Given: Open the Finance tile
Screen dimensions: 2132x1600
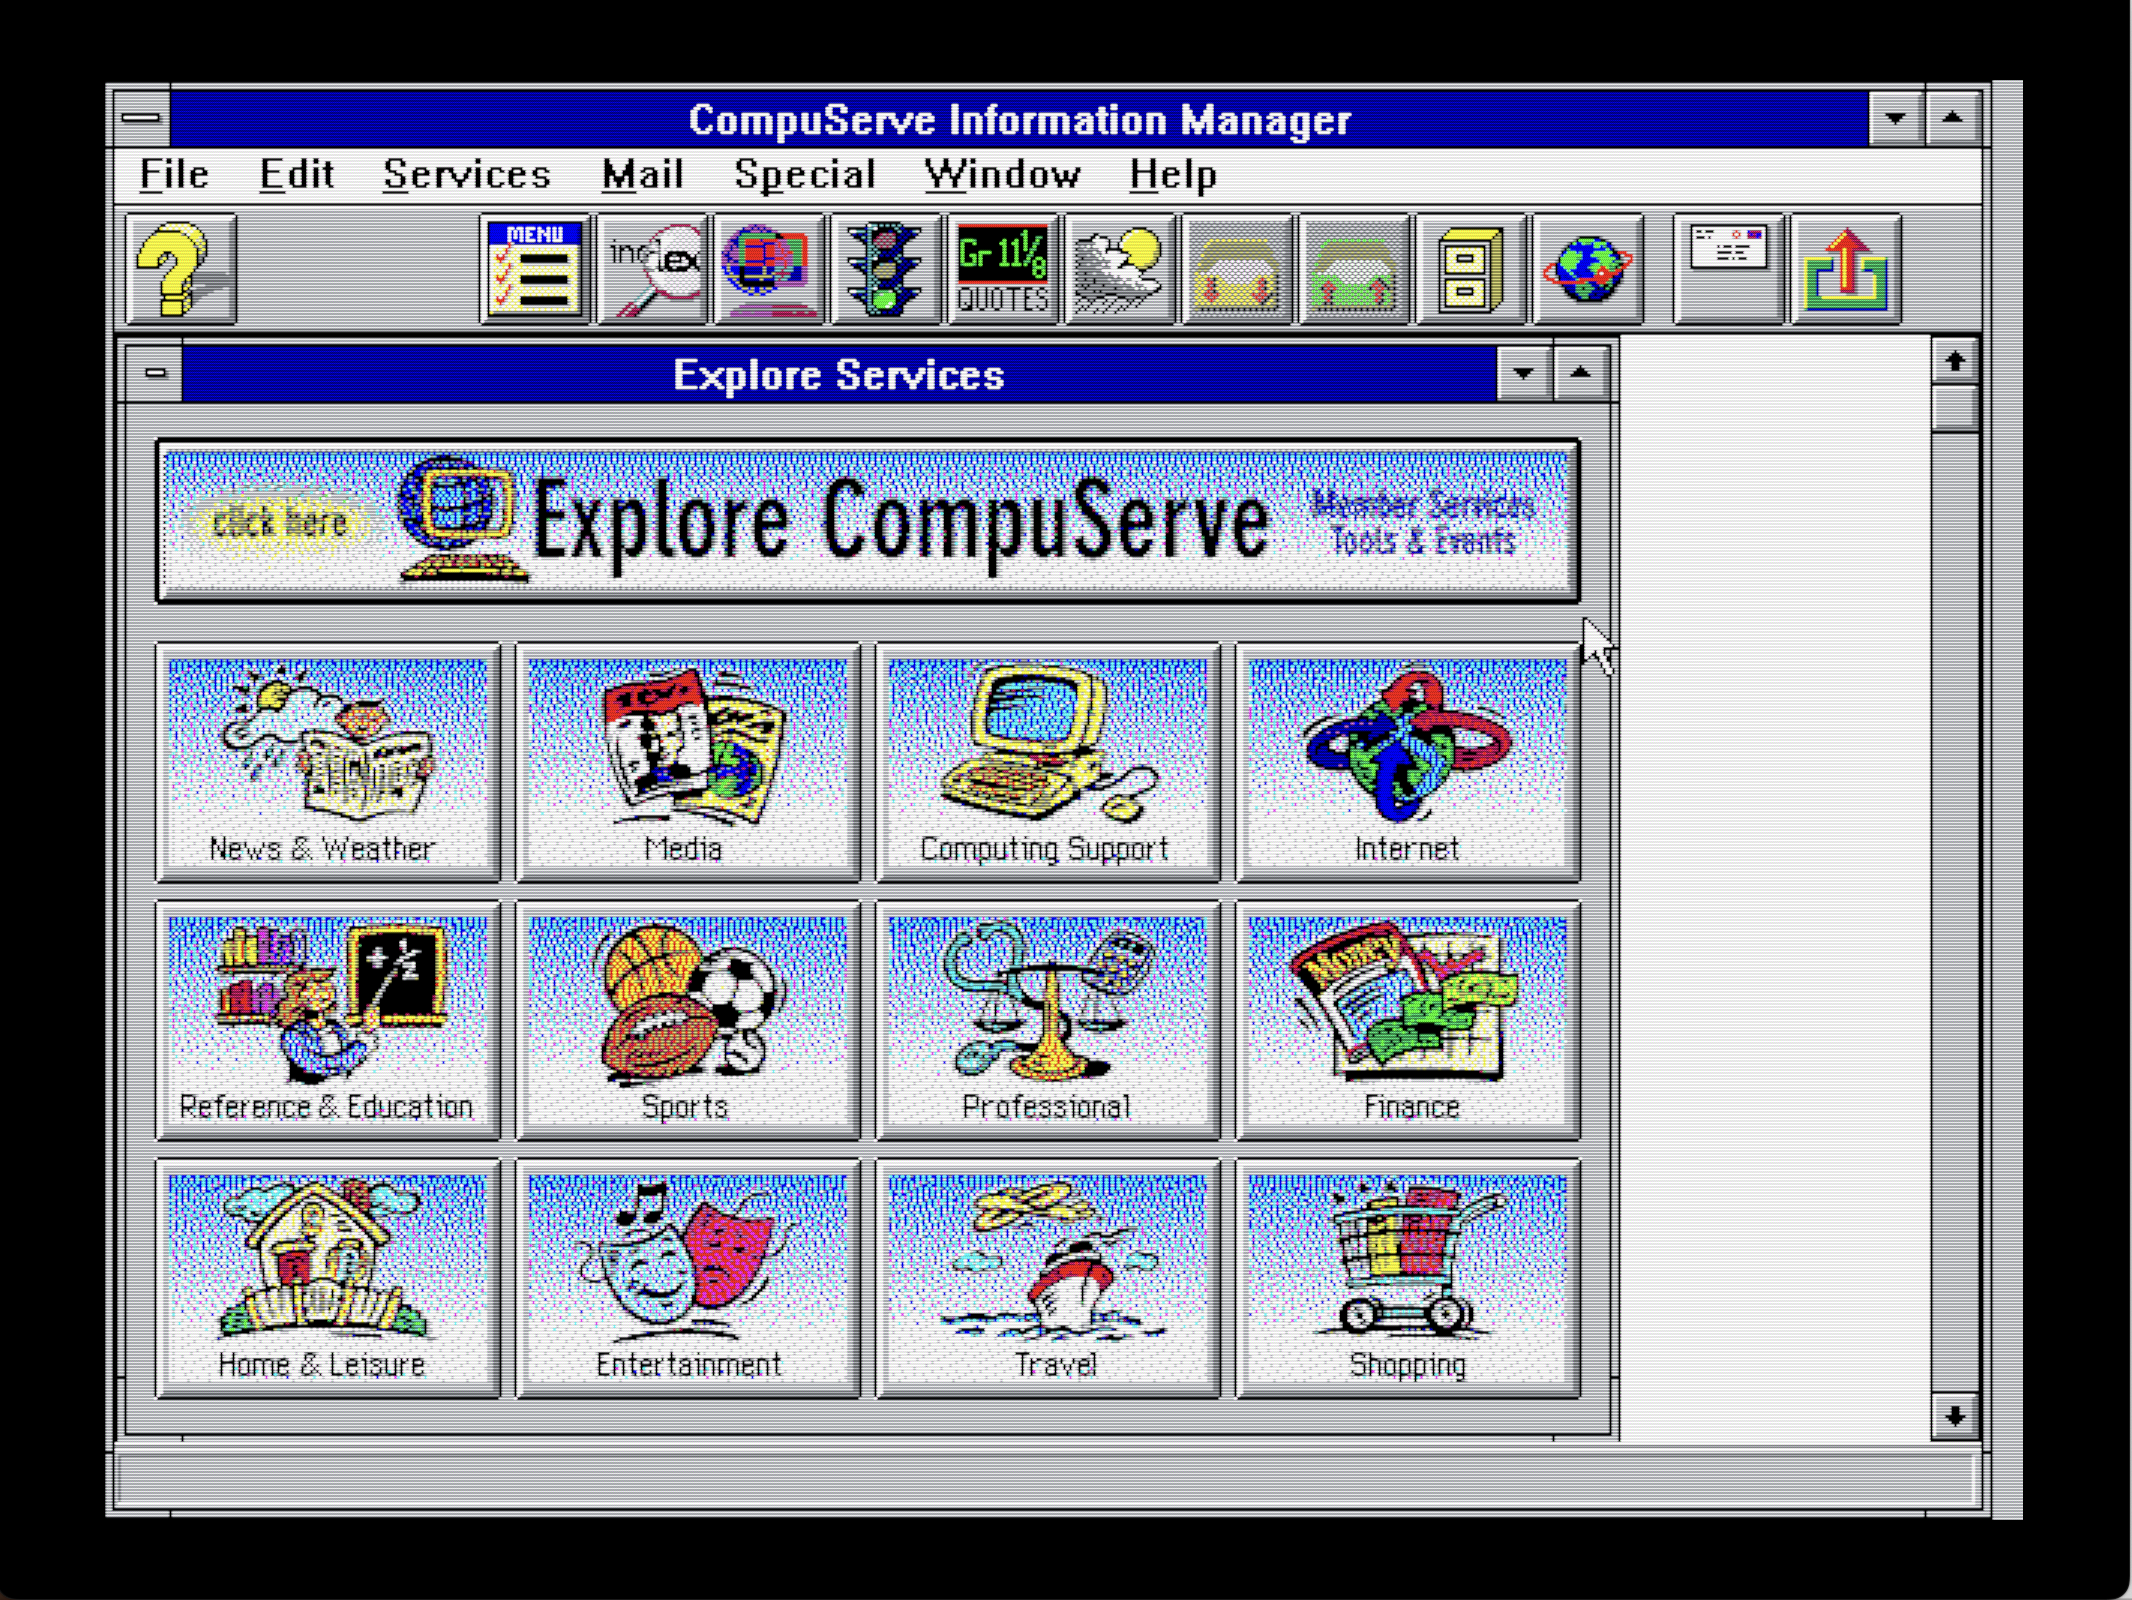Looking at the screenshot, I should [x=1408, y=1020].
